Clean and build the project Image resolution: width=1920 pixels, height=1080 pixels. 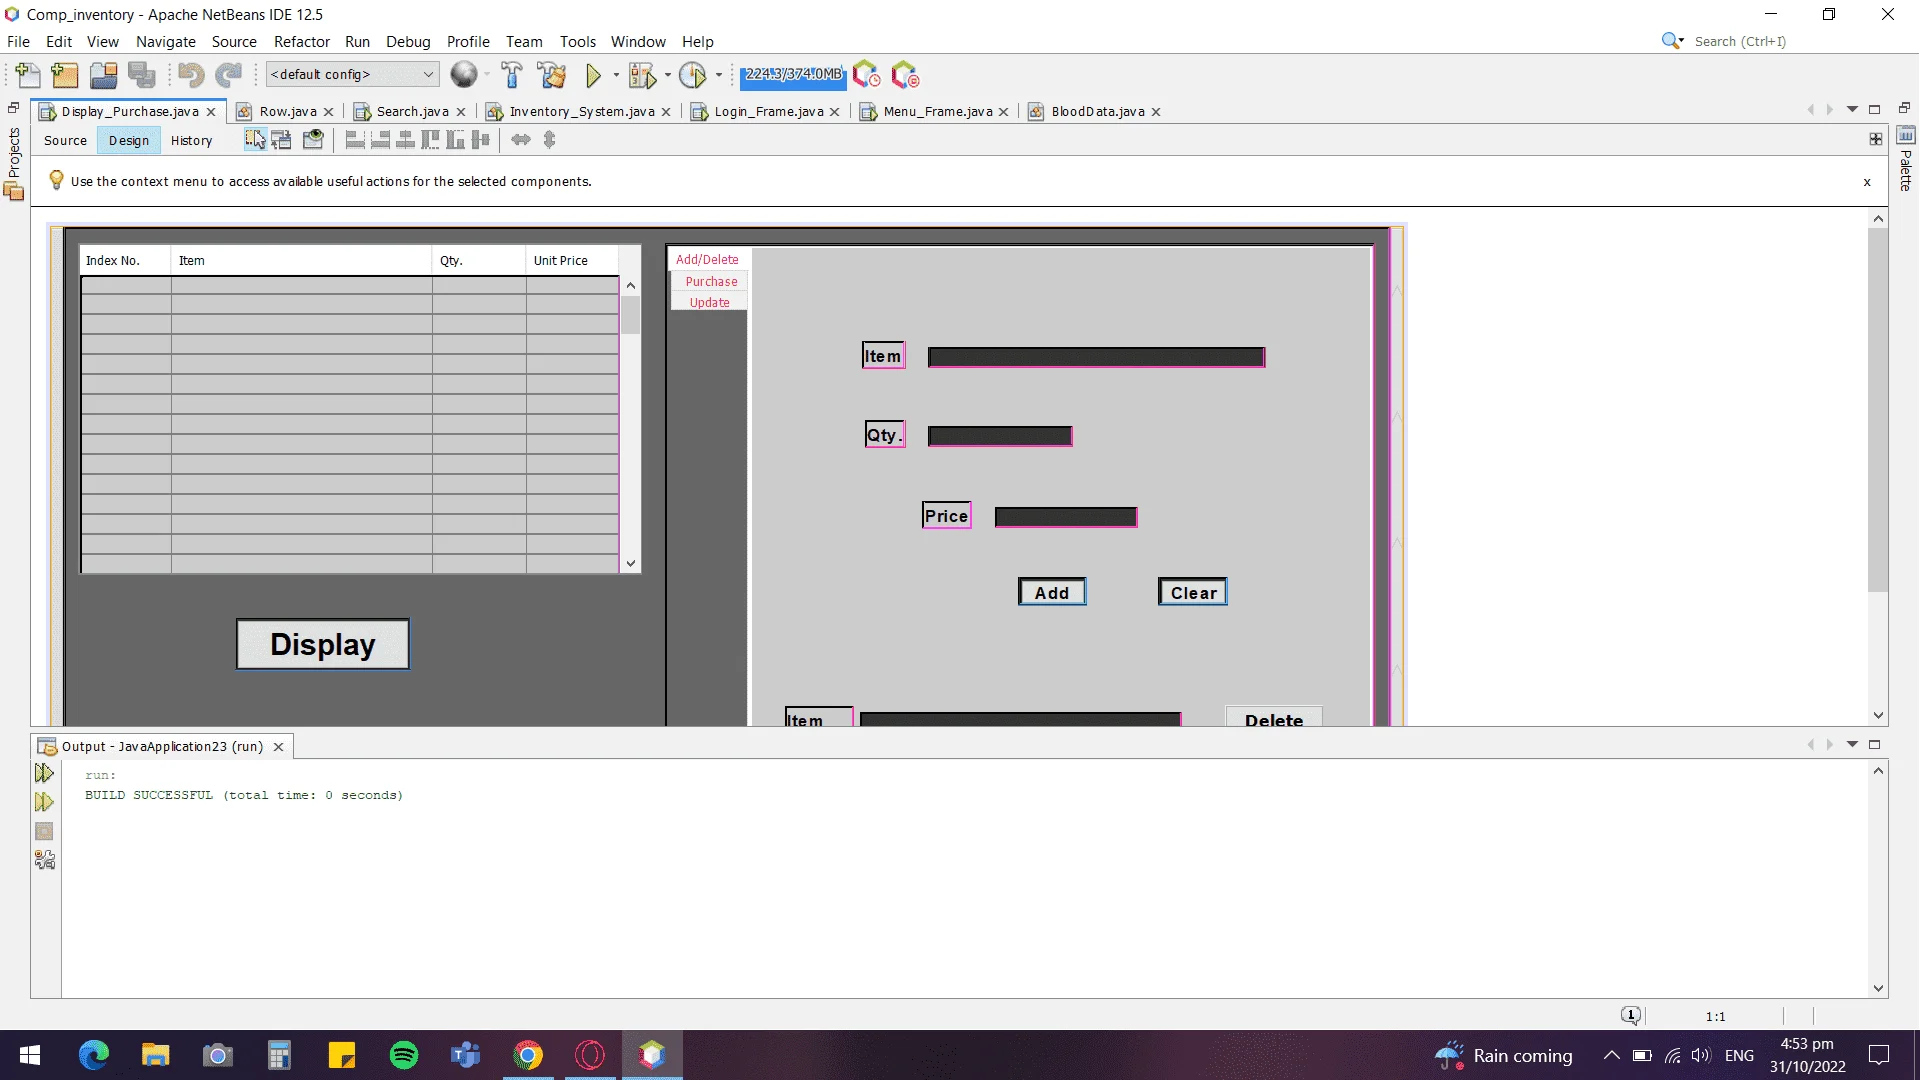[551, 75]
